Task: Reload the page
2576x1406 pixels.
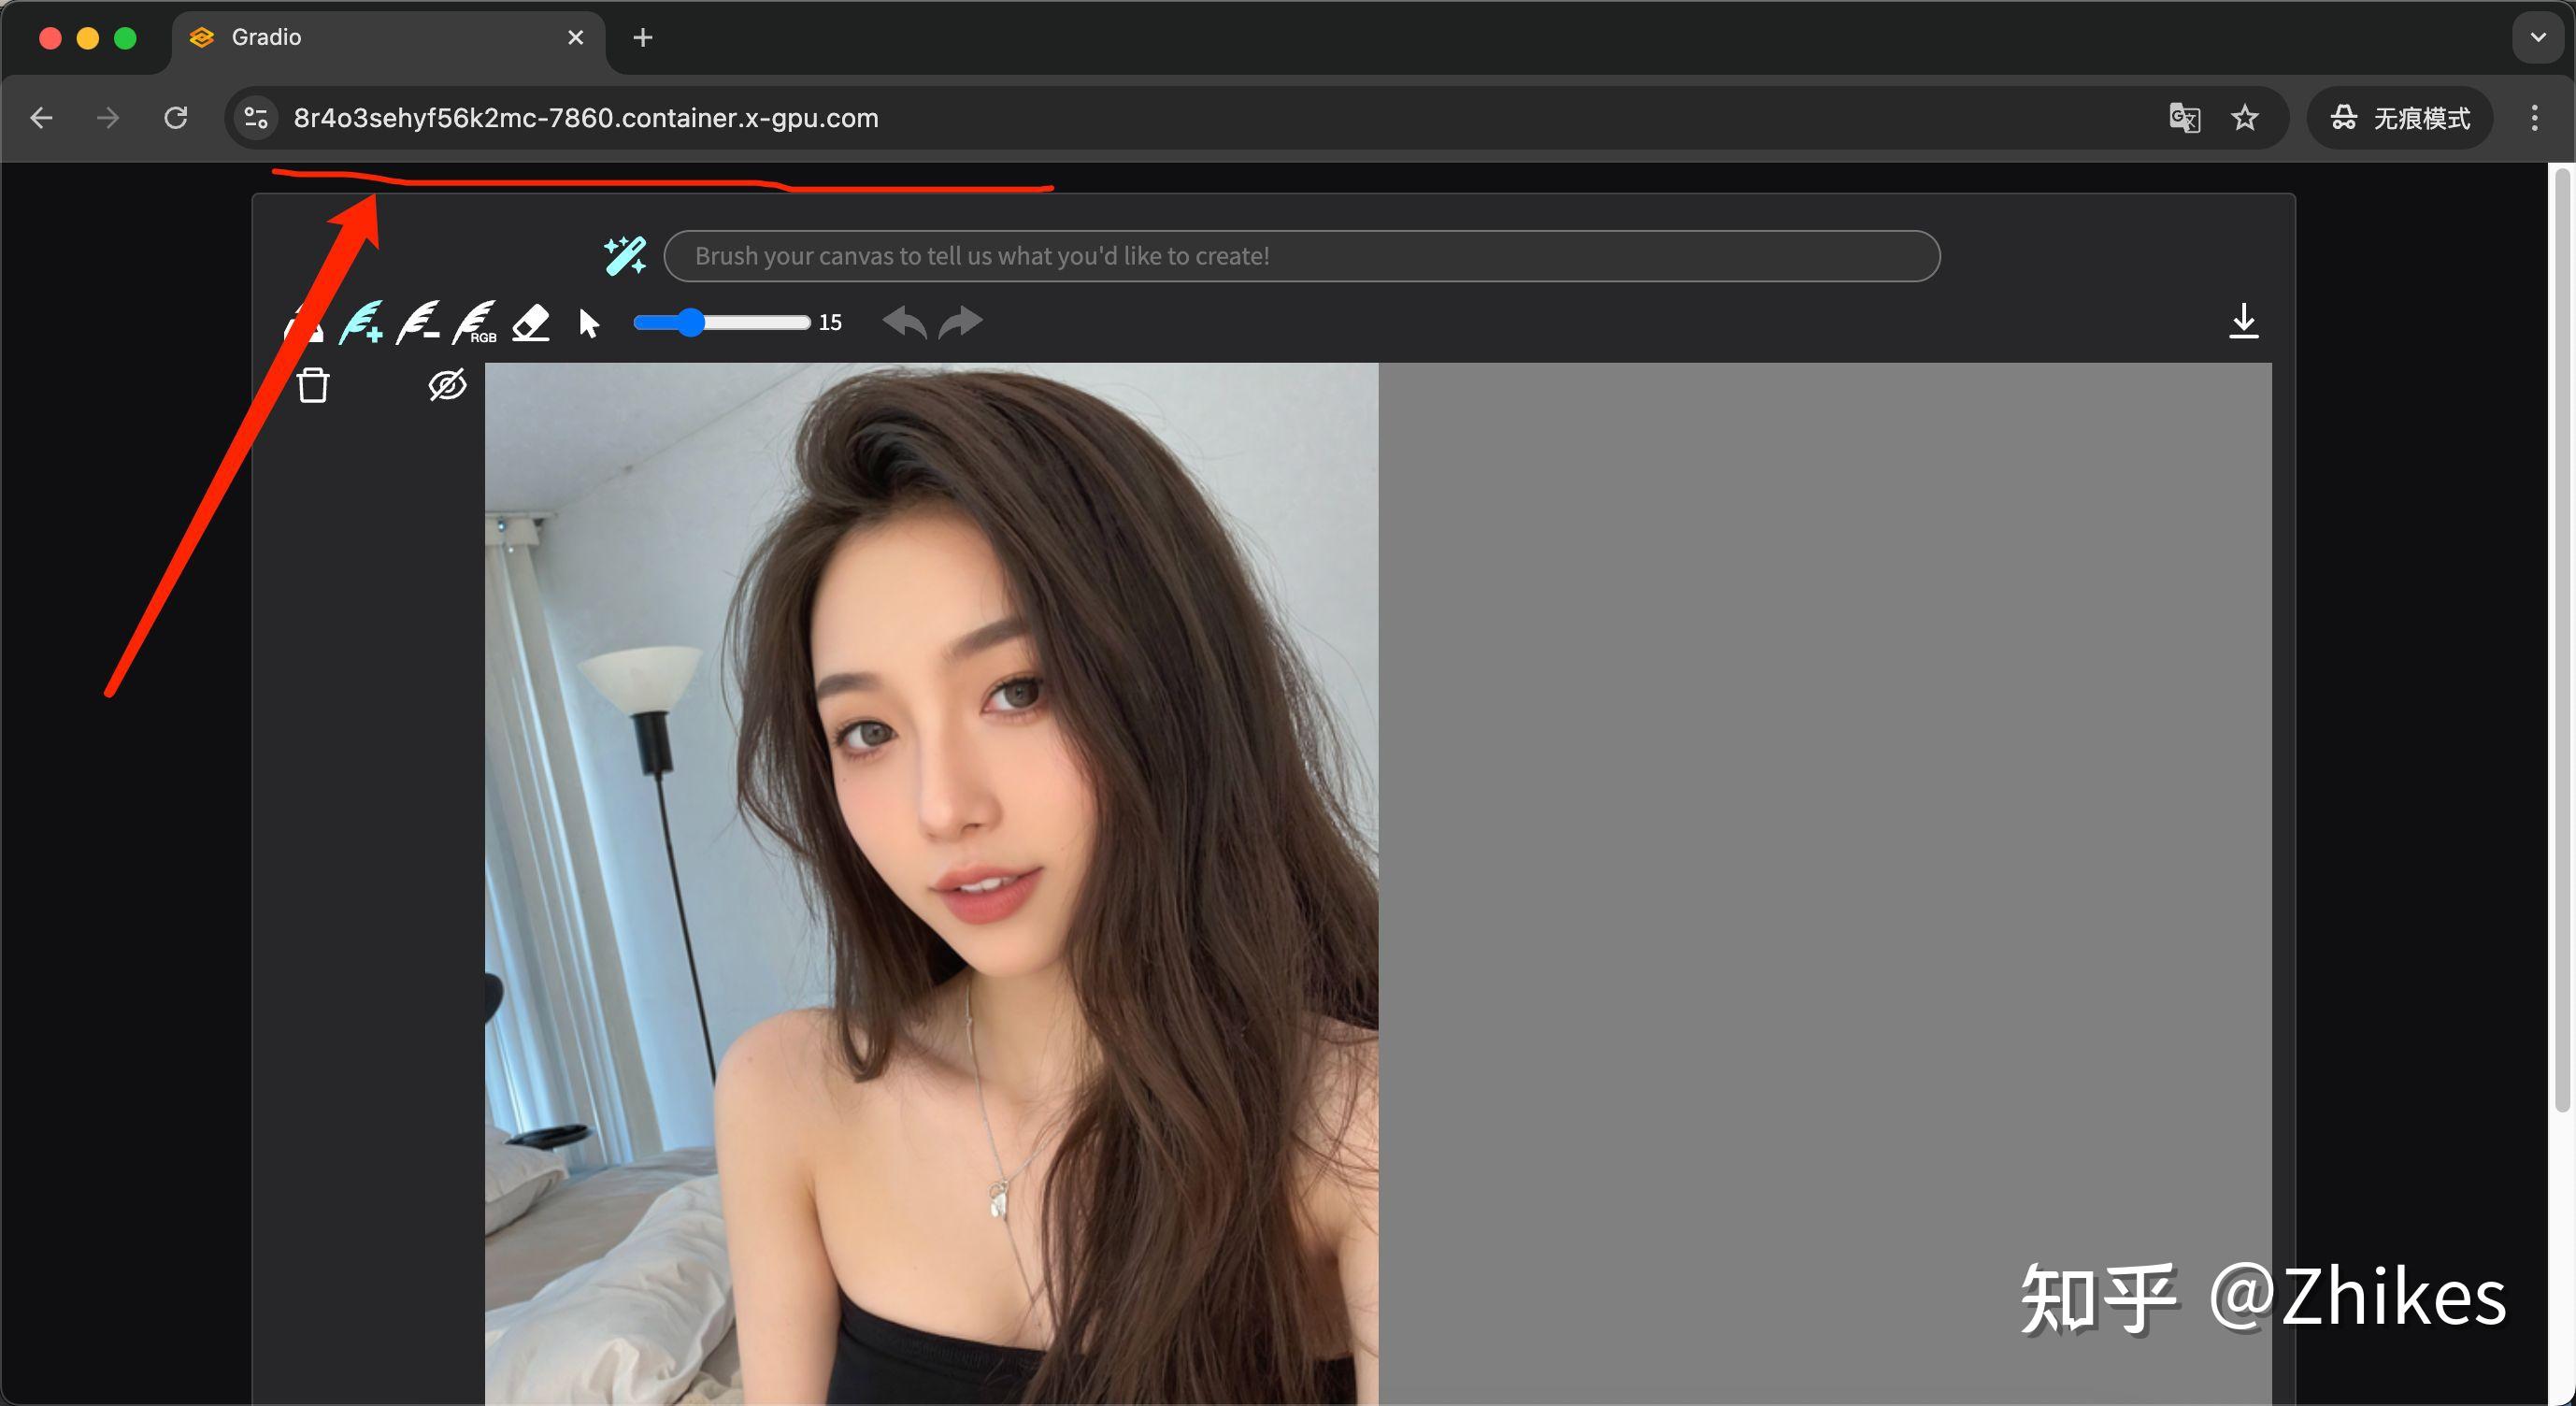Action: pyautogui.click(x=176, y=118)
